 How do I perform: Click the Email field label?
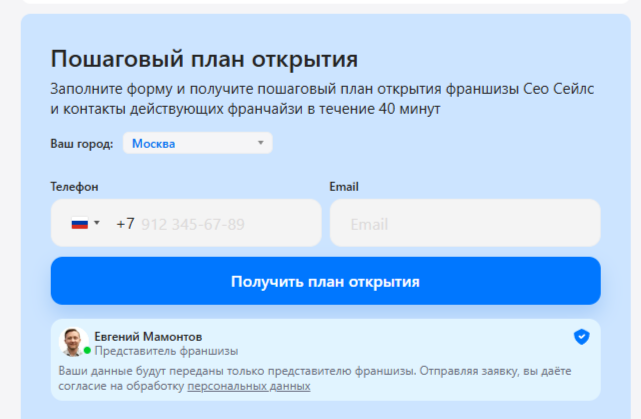pyautogui.click(x=344, y=187)
